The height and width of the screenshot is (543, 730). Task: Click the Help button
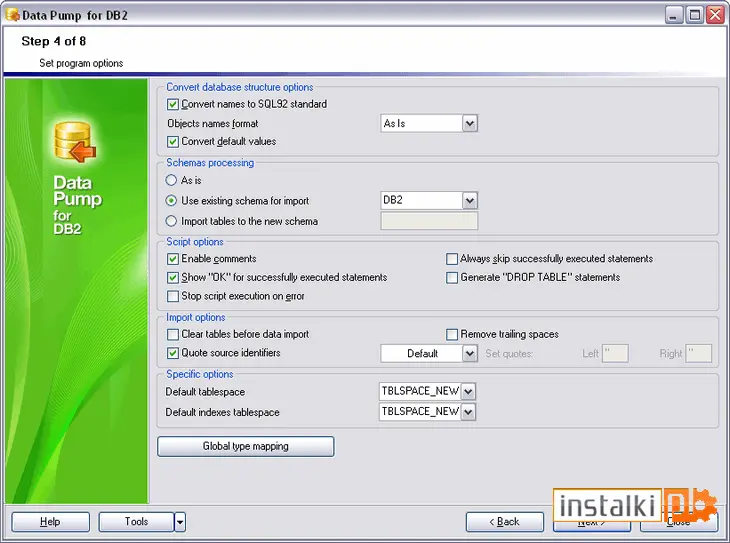point(50,522)
